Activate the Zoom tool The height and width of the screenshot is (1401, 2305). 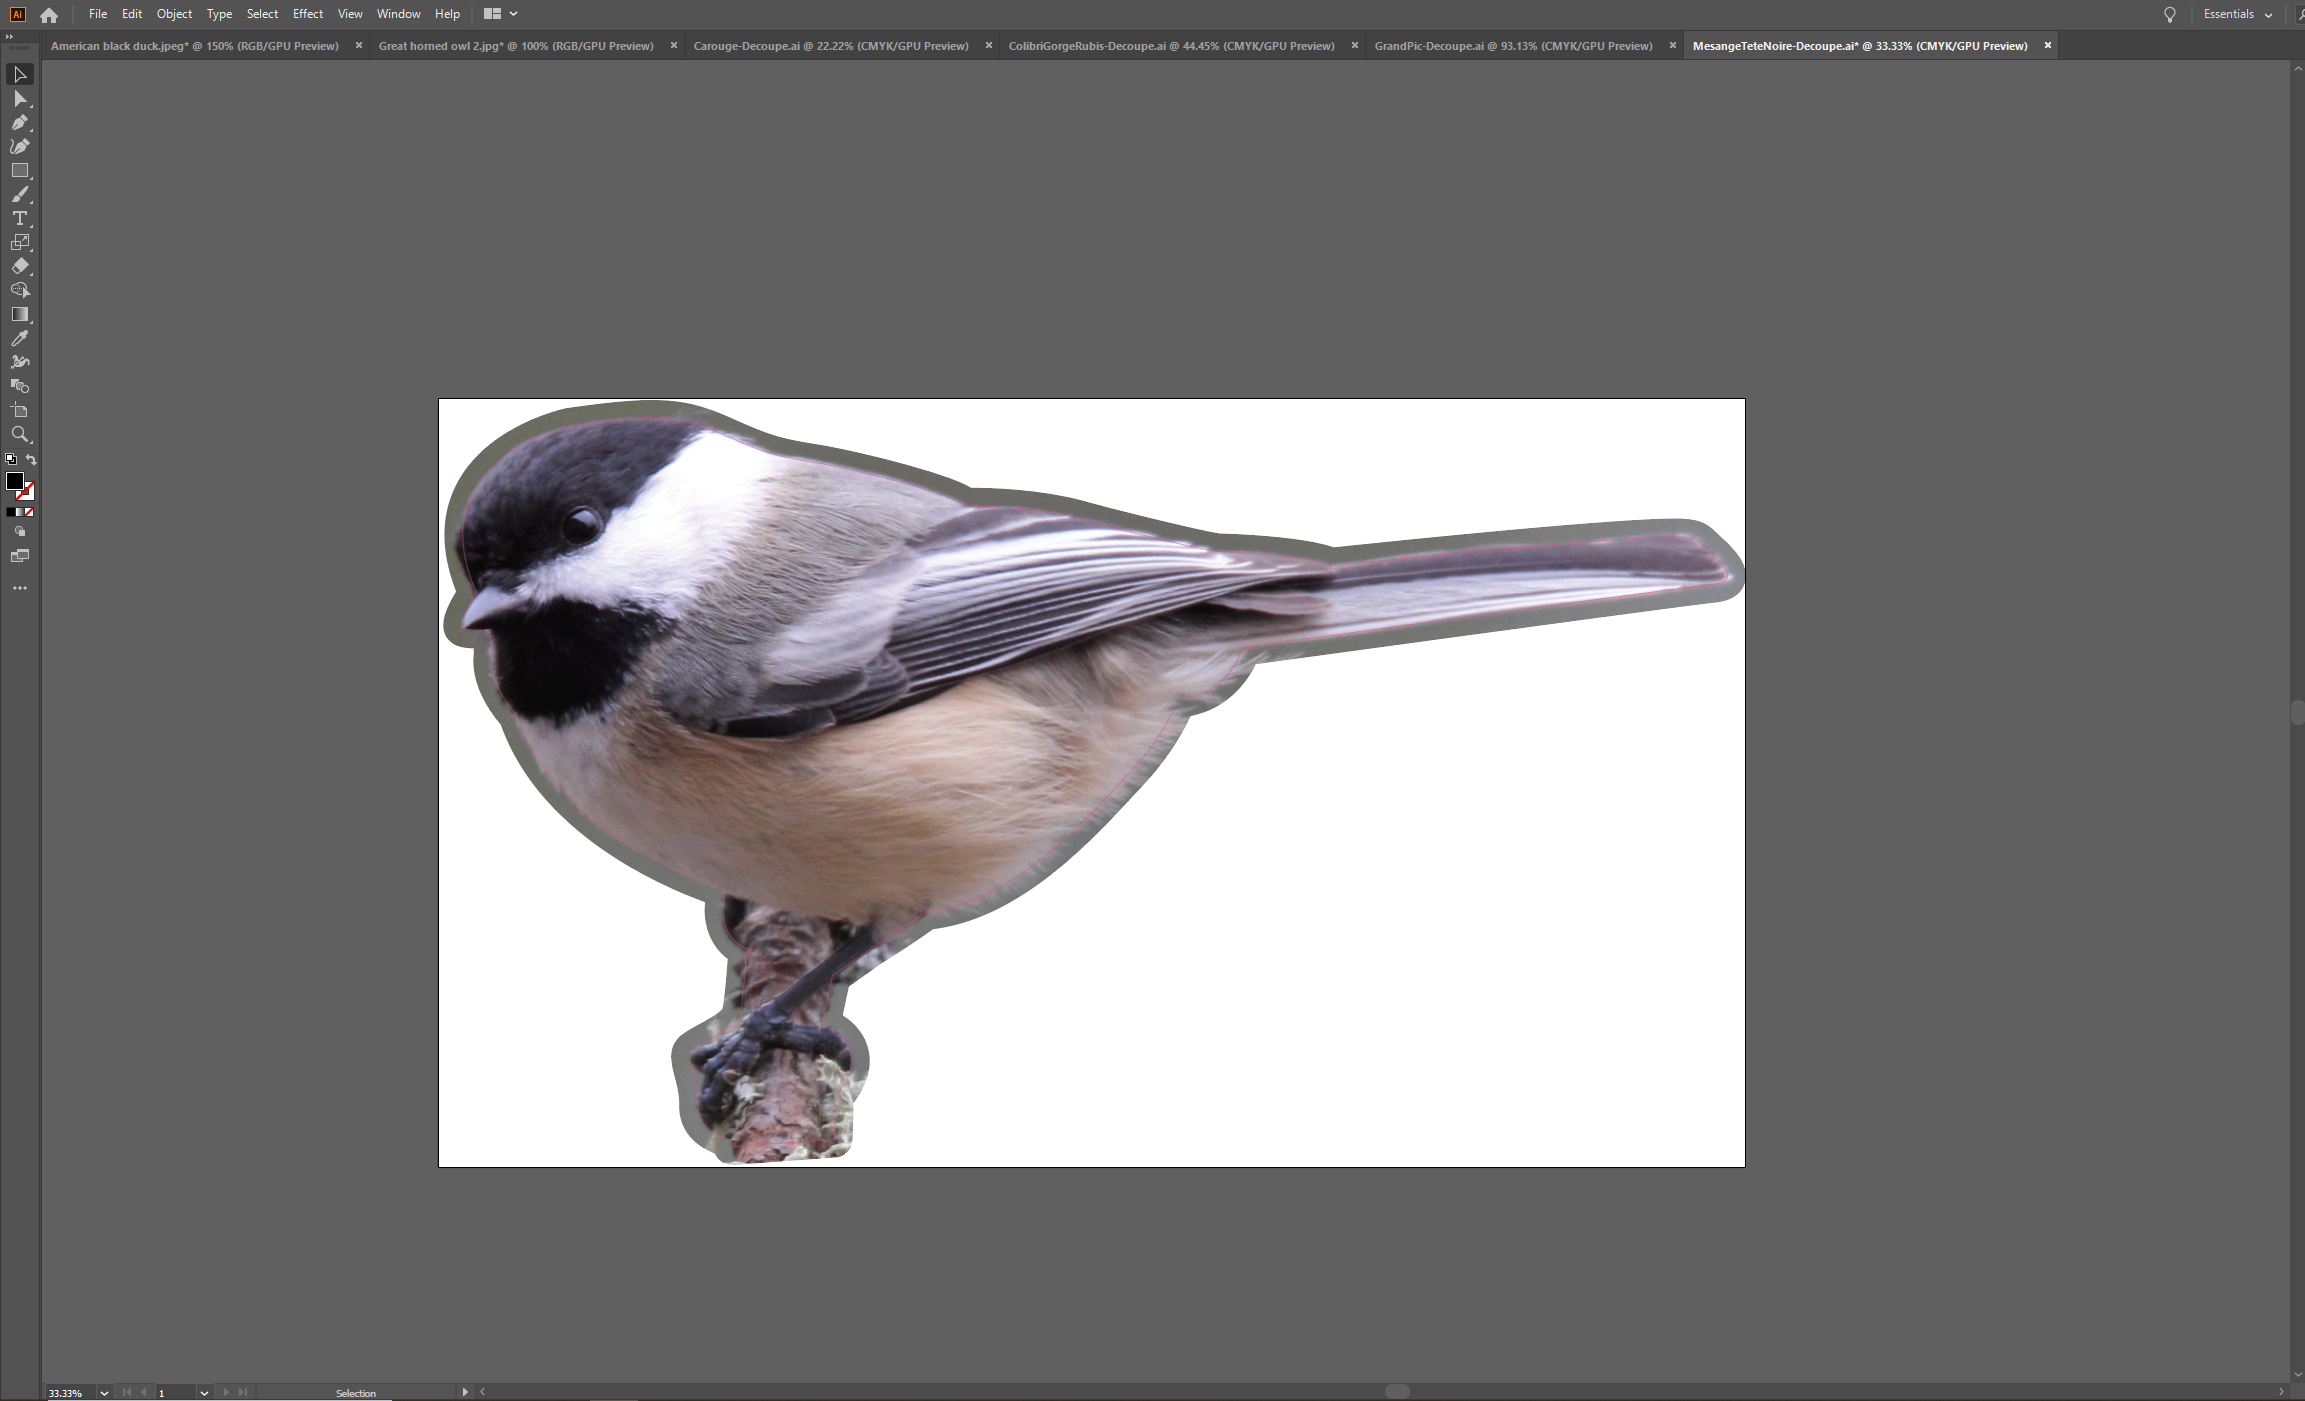(x=19, y=434)
